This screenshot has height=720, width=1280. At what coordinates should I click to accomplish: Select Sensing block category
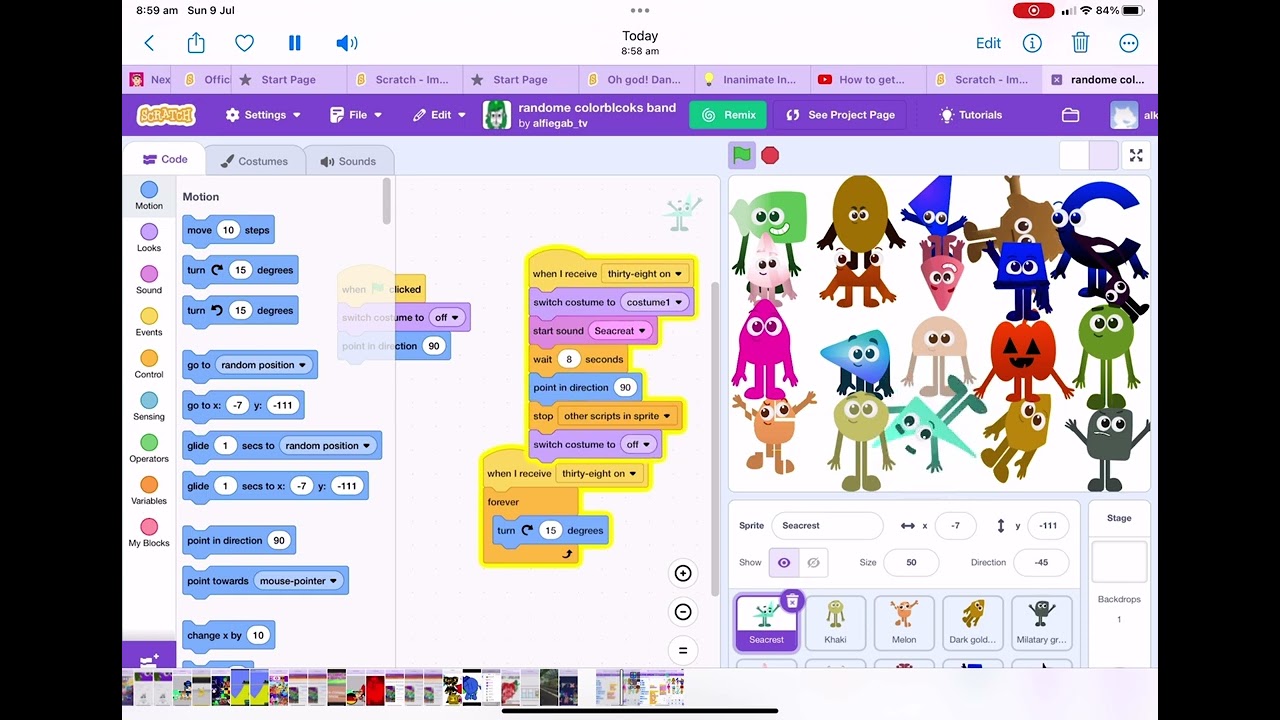[x=149, y=406]
